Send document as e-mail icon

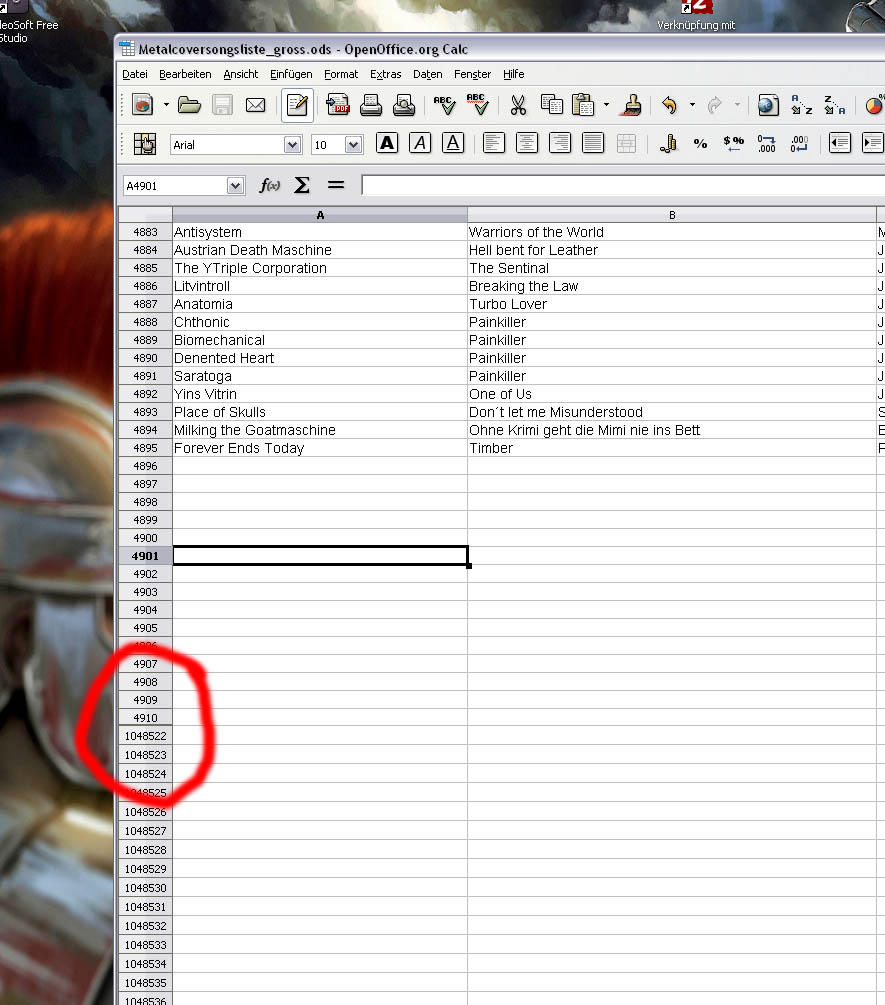[x=256, y=105]
